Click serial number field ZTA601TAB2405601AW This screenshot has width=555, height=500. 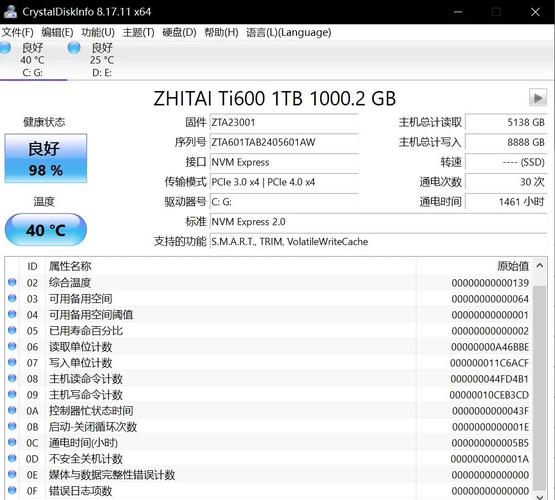tap(284, 142)
